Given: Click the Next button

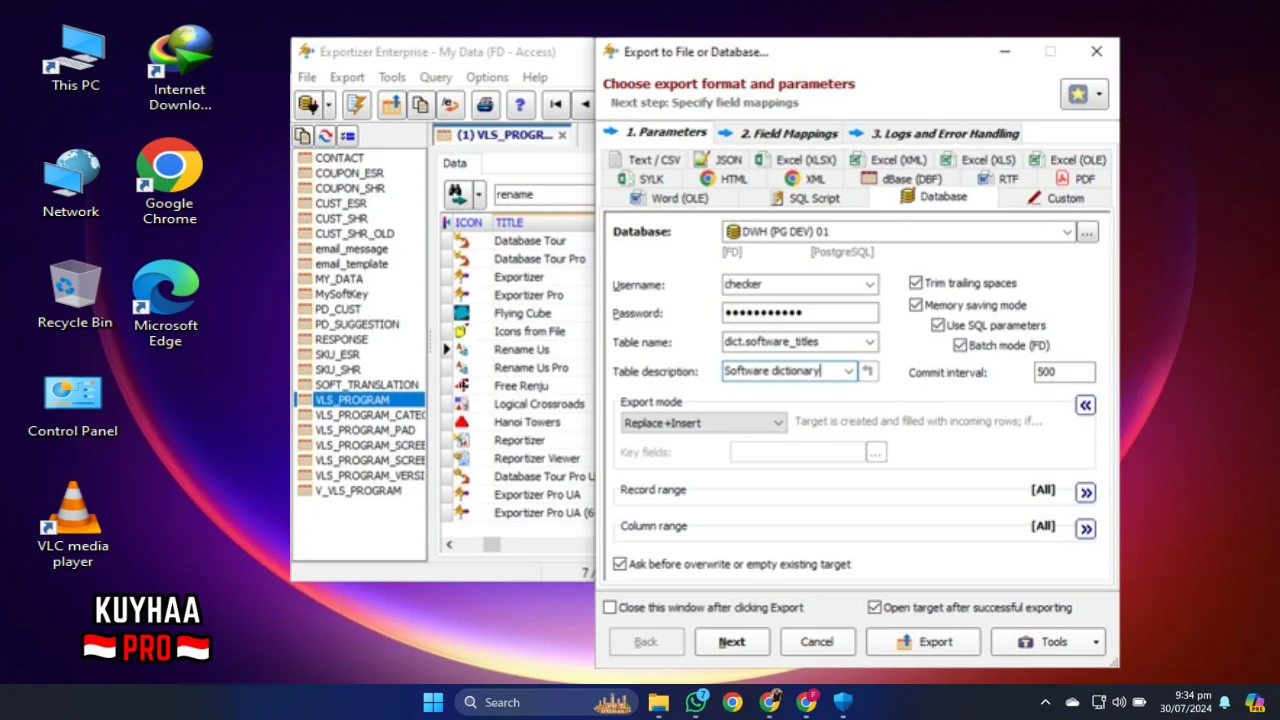Looking at the screenshot, I should coord(732,642).
